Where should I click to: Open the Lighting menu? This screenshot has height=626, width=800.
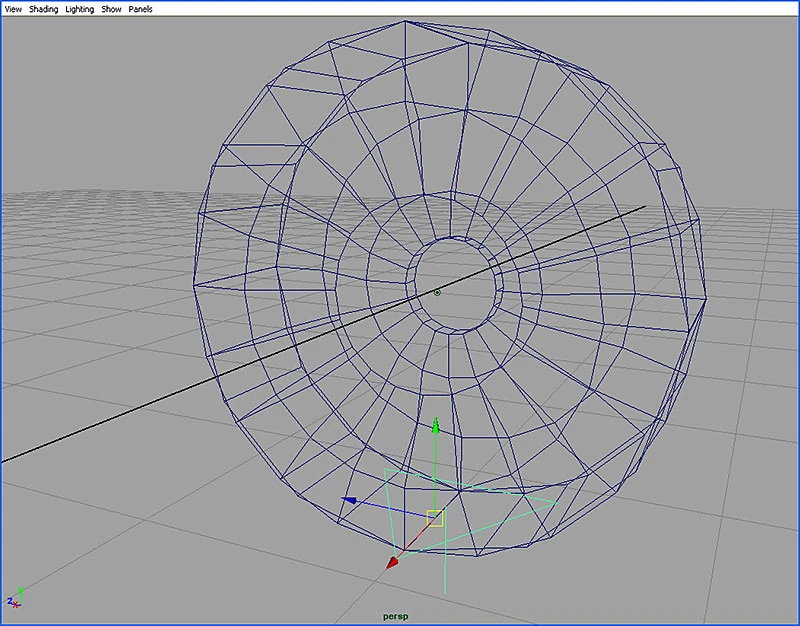pyautogui.click(x=80, y=9)
